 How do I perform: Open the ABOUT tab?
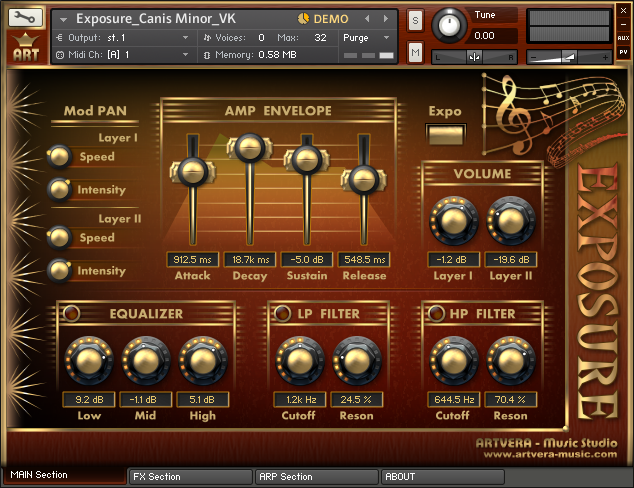click(443, 477)
